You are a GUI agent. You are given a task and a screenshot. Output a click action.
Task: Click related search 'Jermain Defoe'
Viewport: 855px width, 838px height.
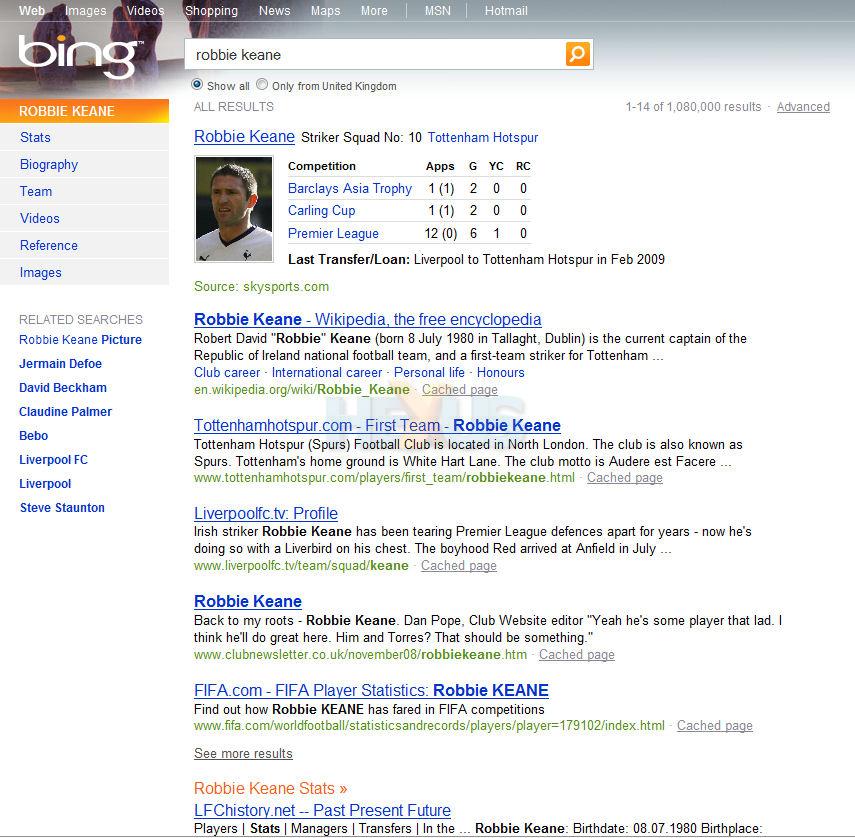tap(60, 364)
